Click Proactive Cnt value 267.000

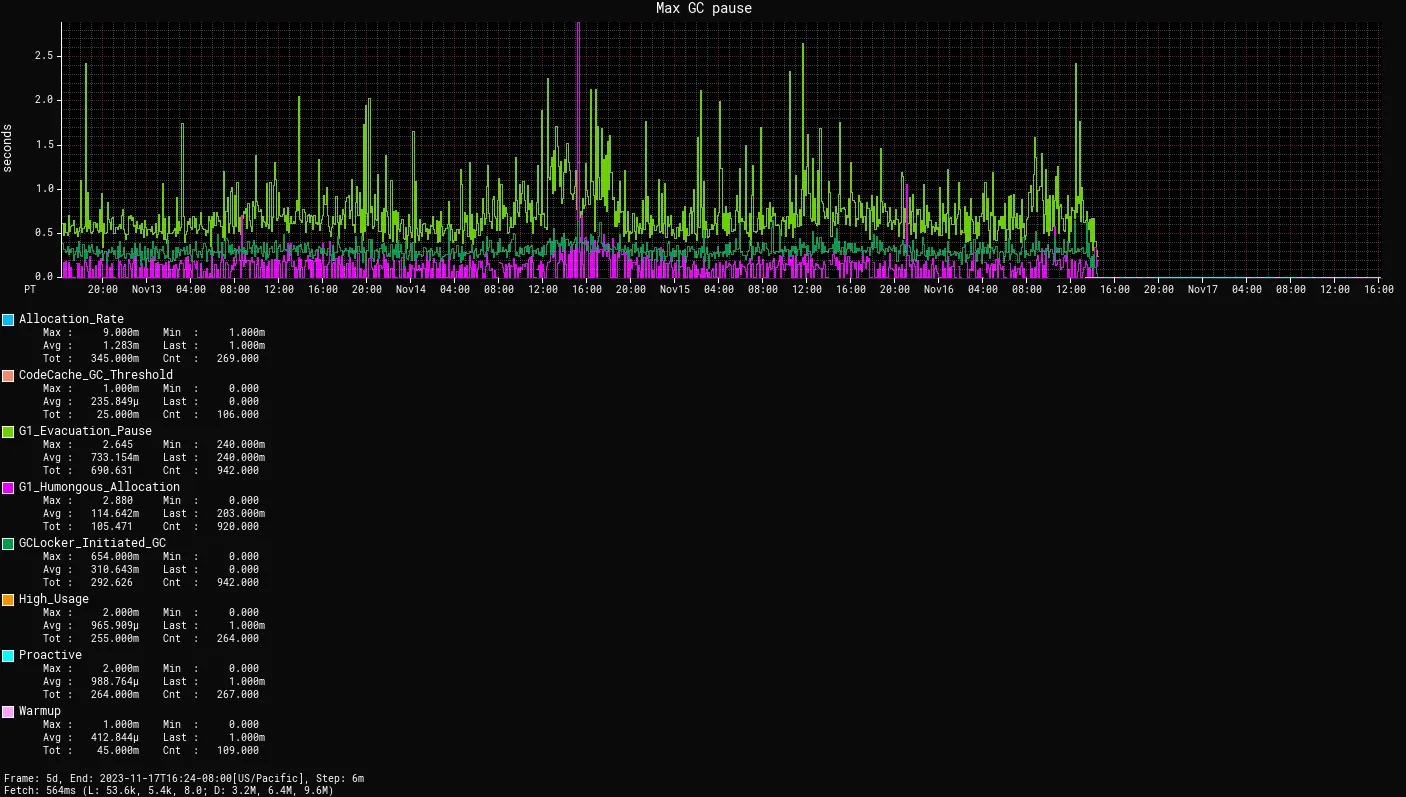pos(238,694)
